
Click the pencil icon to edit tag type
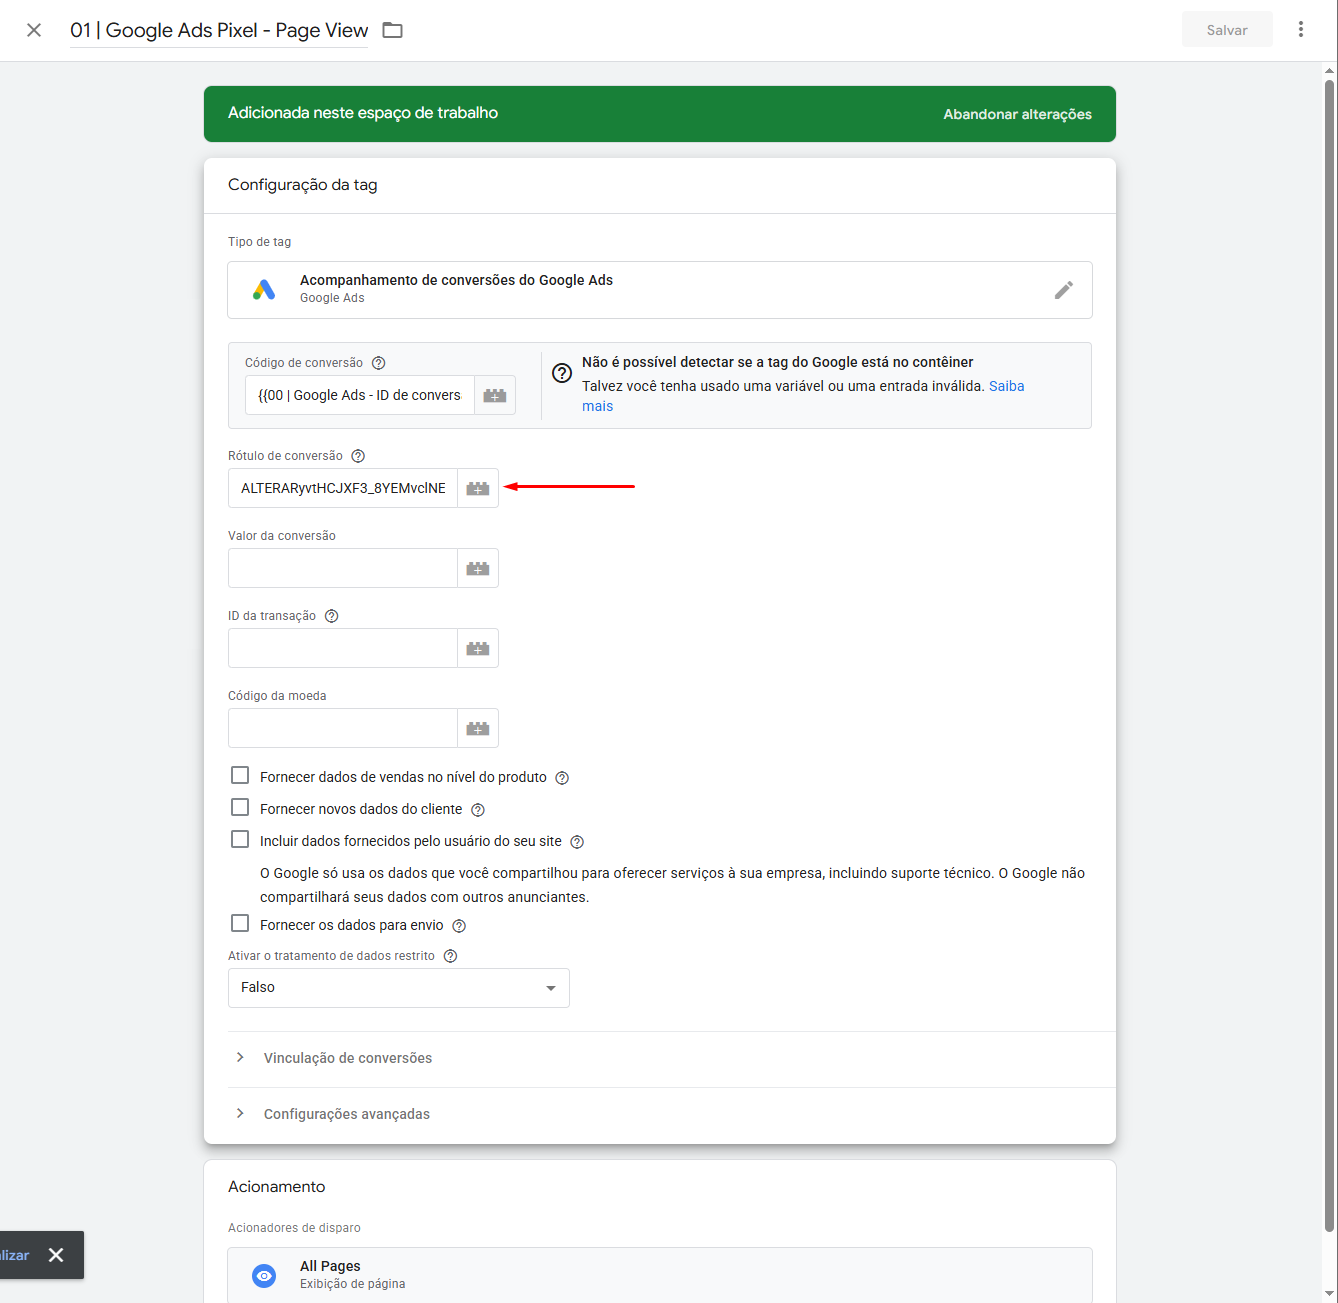tap(1063, 290)
